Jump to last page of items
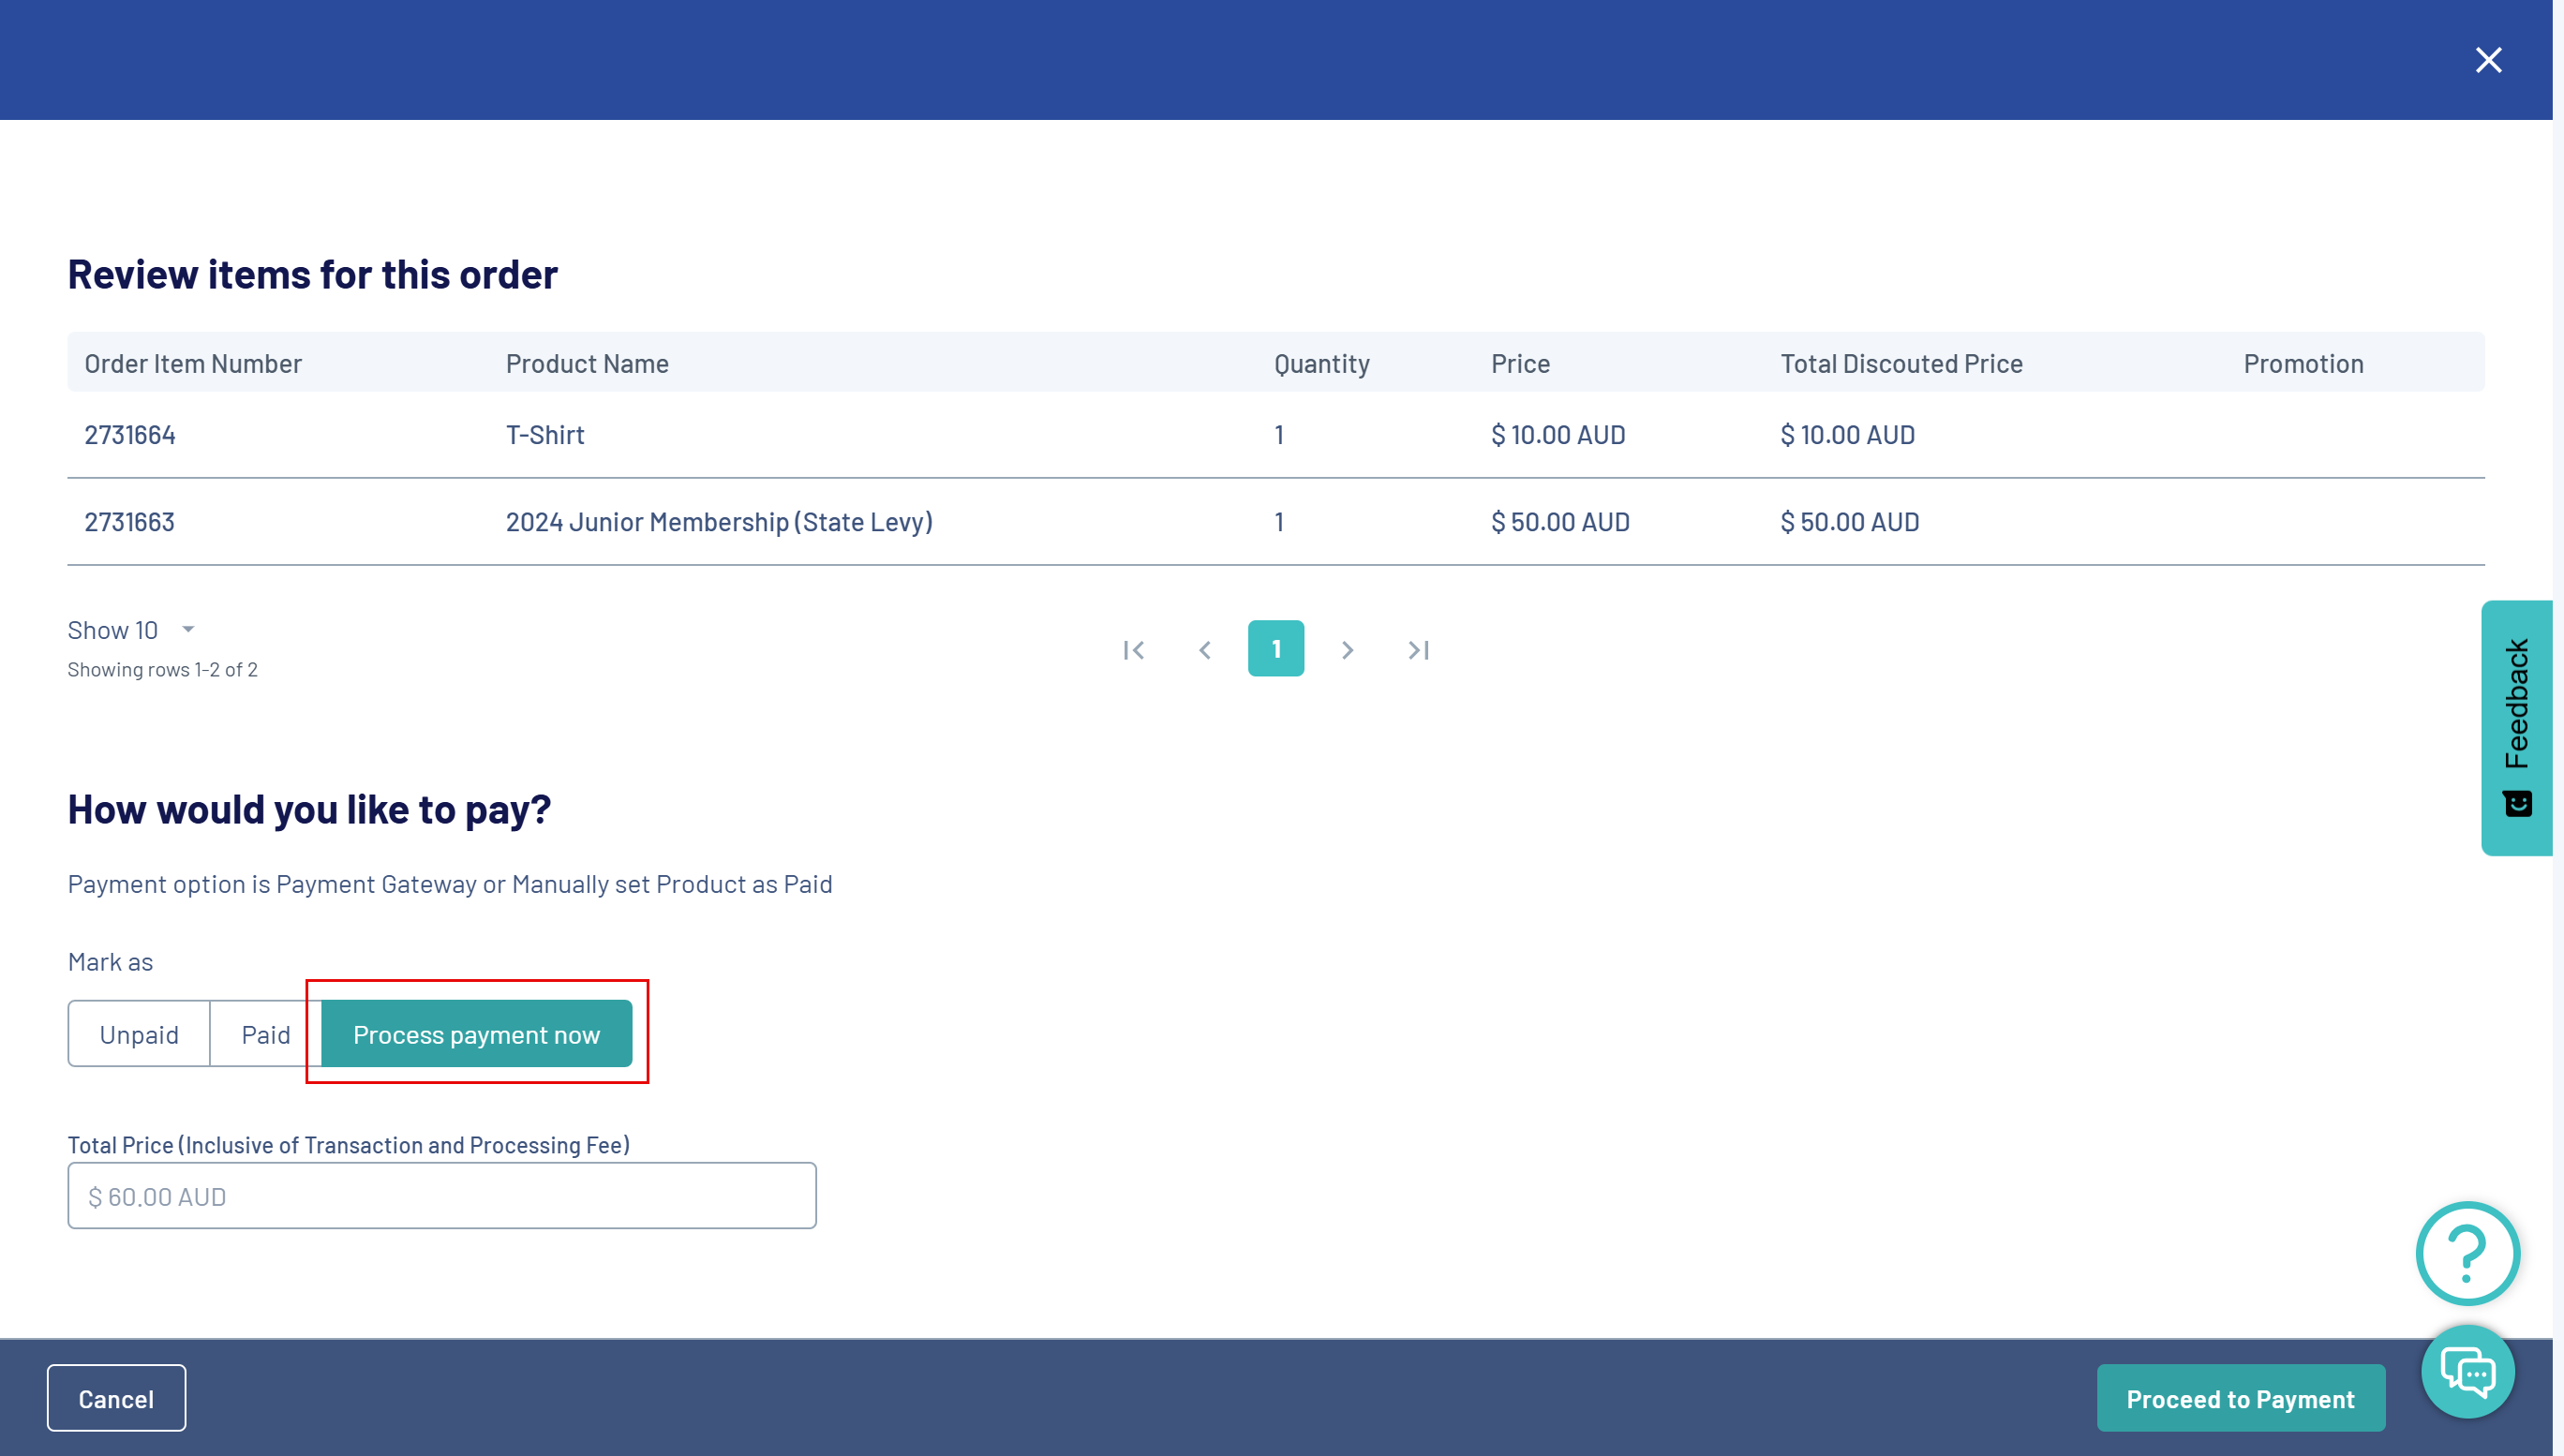2564x1456 pixels. click(x=1418, y=650)
